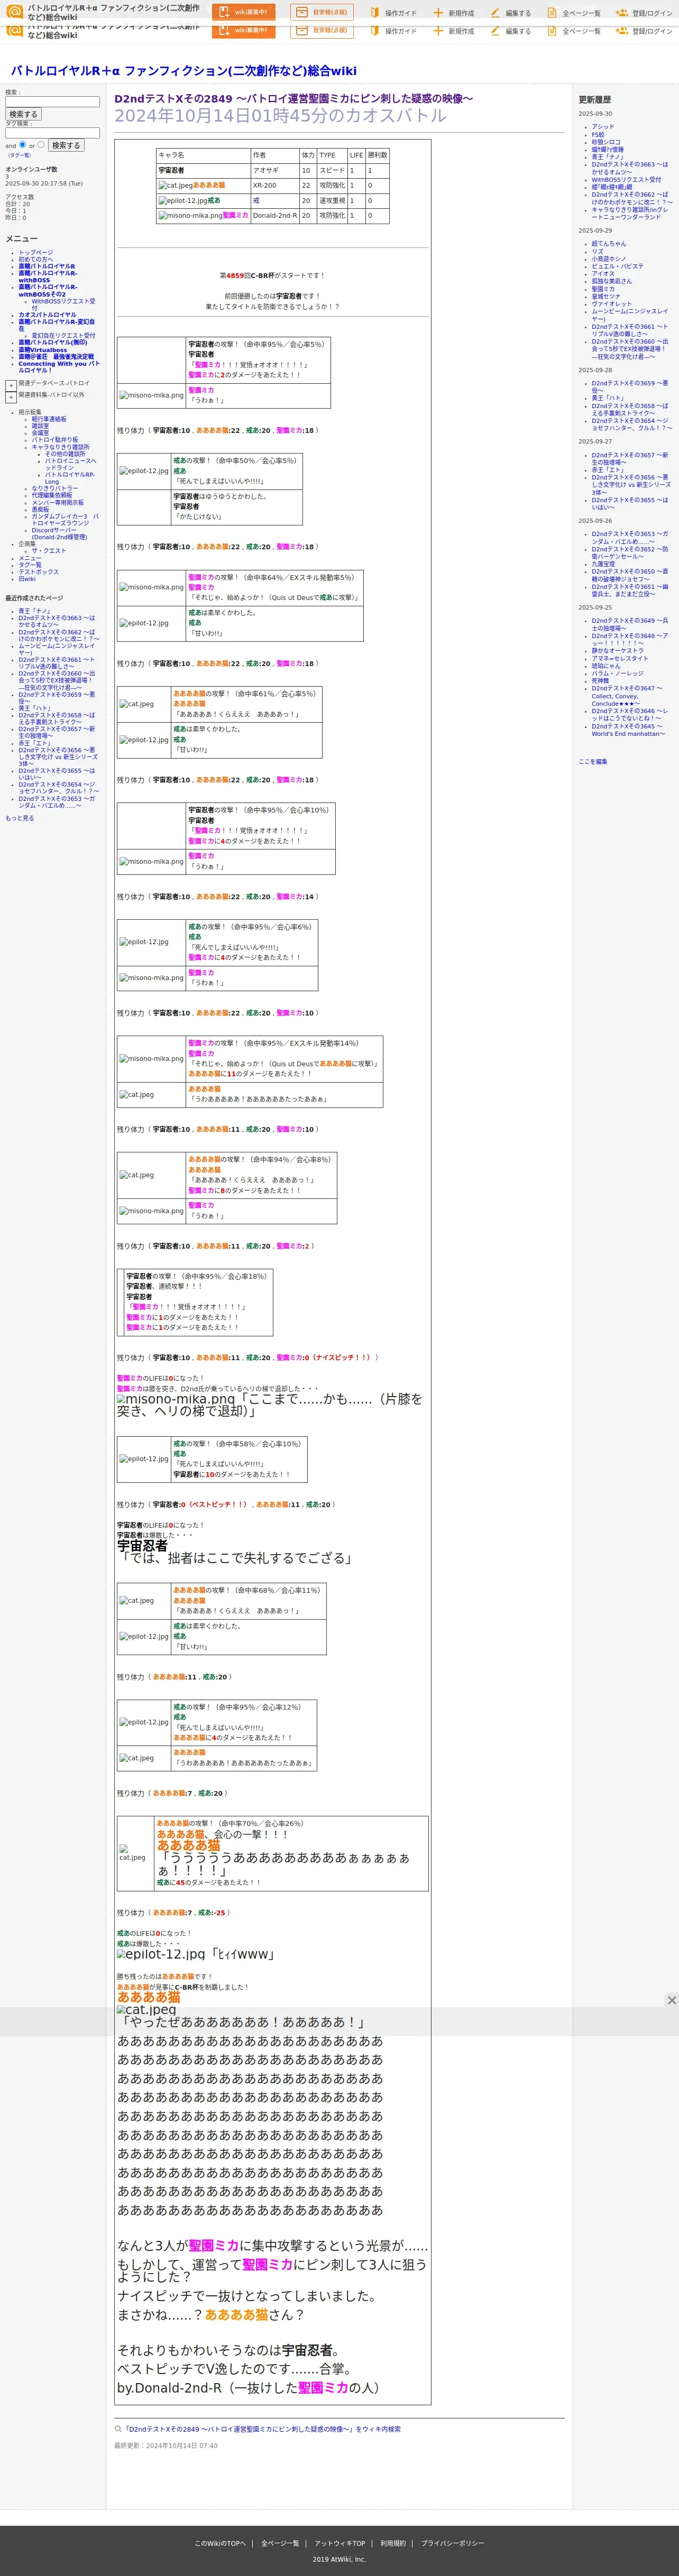The image size is (679, 2576).
Task: Open 砂狼シロコ in the update history
Action: pos(606,142)
